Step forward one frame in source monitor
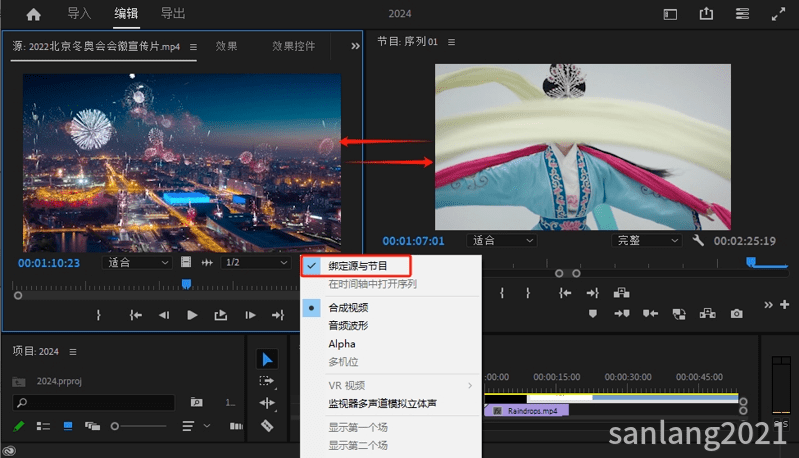Image resolution: width=799 pixels, height=458 pixels. pos(250,315)
